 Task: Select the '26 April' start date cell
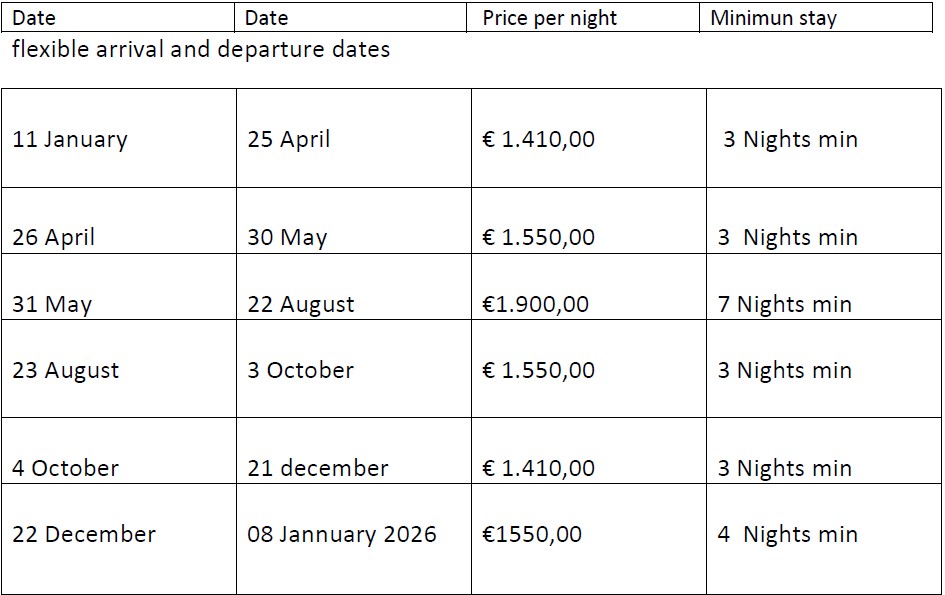[x=119, y=221]
